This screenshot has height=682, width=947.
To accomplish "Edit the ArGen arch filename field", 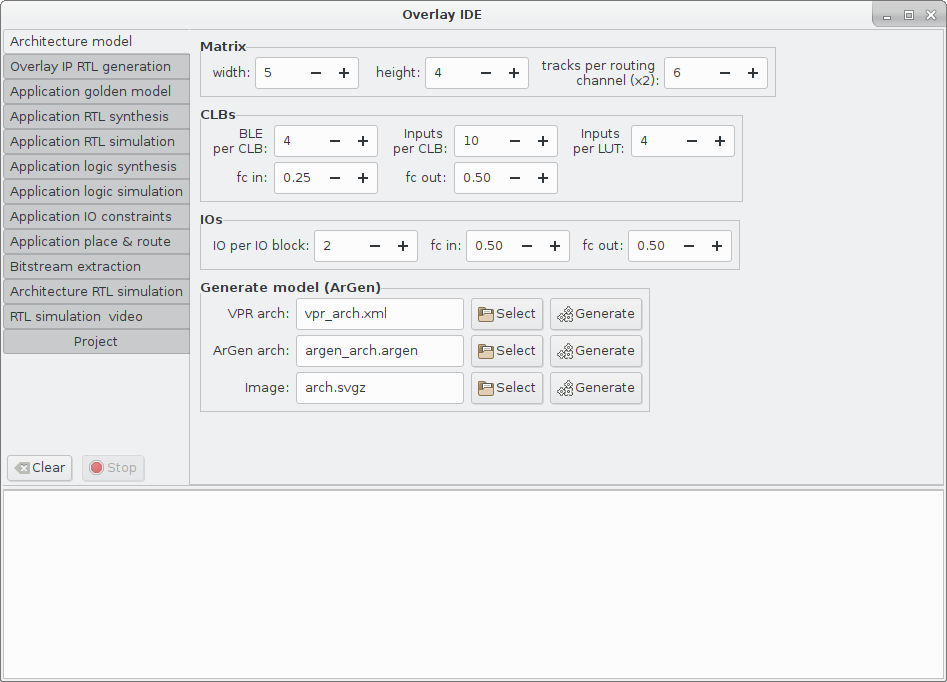I will click(x=380, y=351).
